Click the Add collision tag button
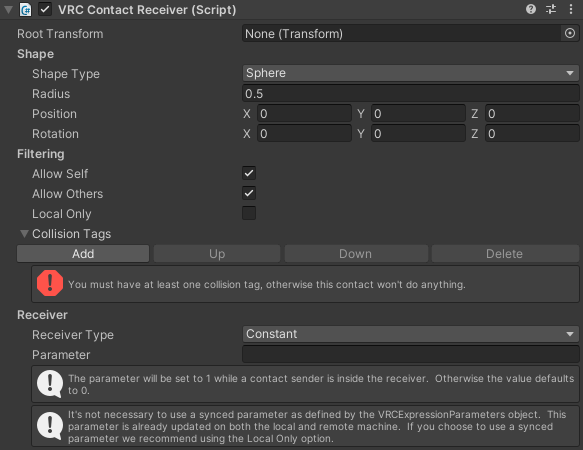The image size is (583, 450). 83,254
